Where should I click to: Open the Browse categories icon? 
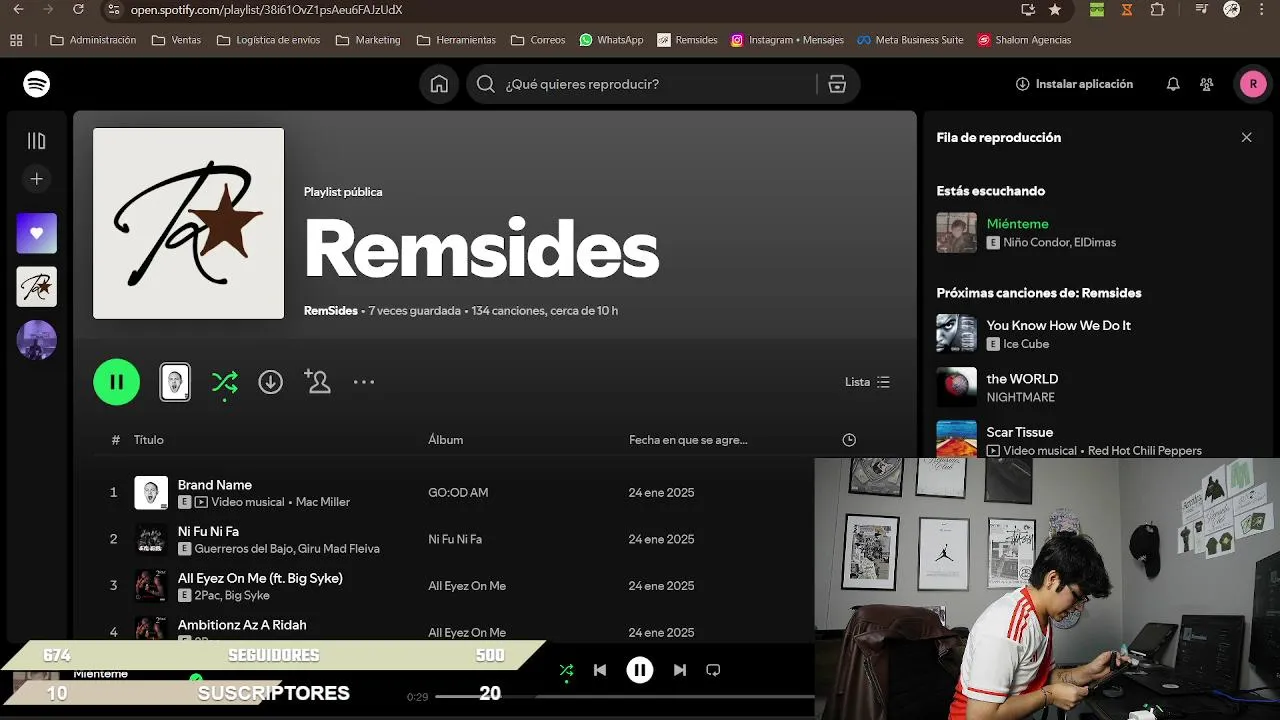click(x=837, y=84)
